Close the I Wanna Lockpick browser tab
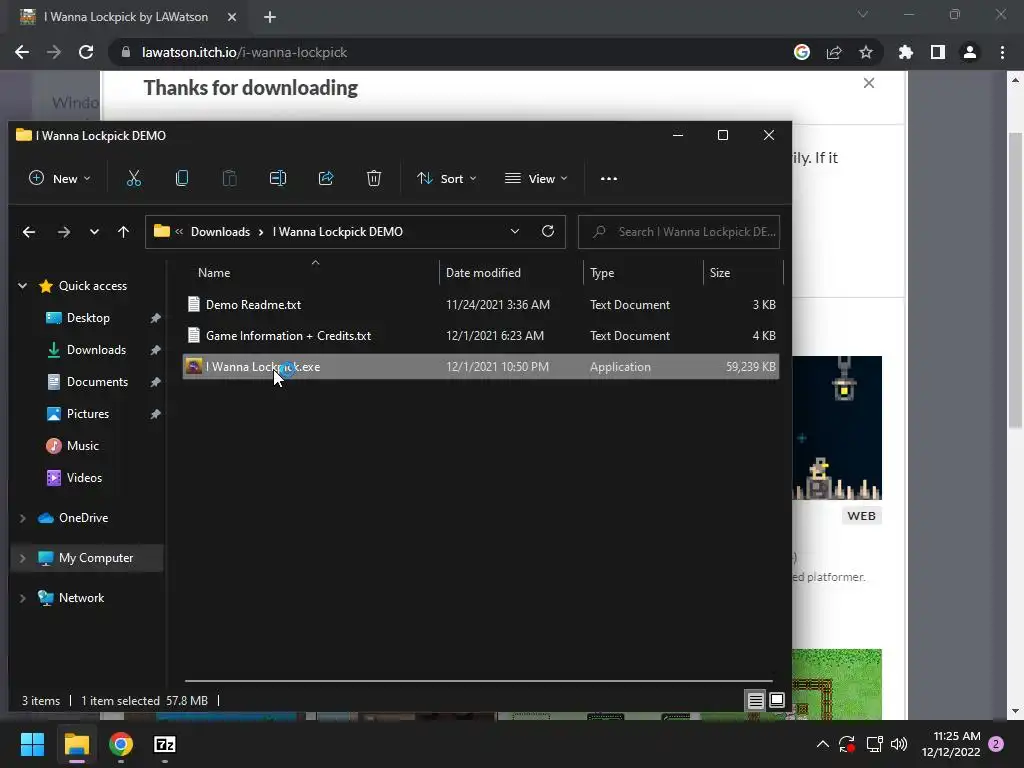The image size is (1024, 768). click(x=231, y=17)
